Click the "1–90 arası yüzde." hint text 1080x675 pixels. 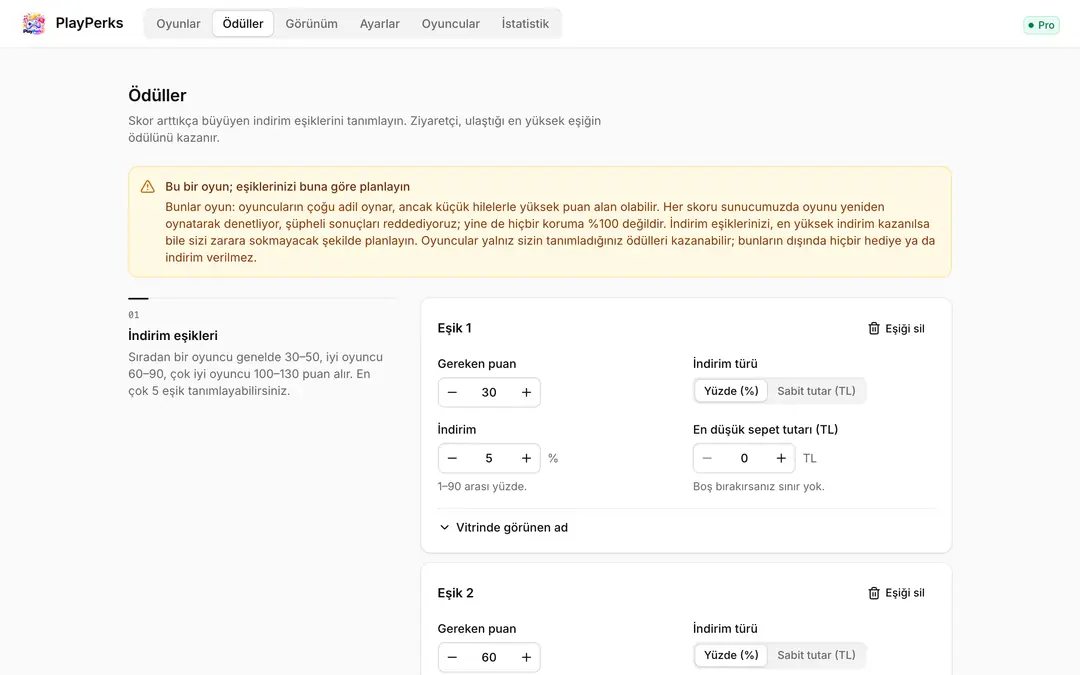(482, 486)
